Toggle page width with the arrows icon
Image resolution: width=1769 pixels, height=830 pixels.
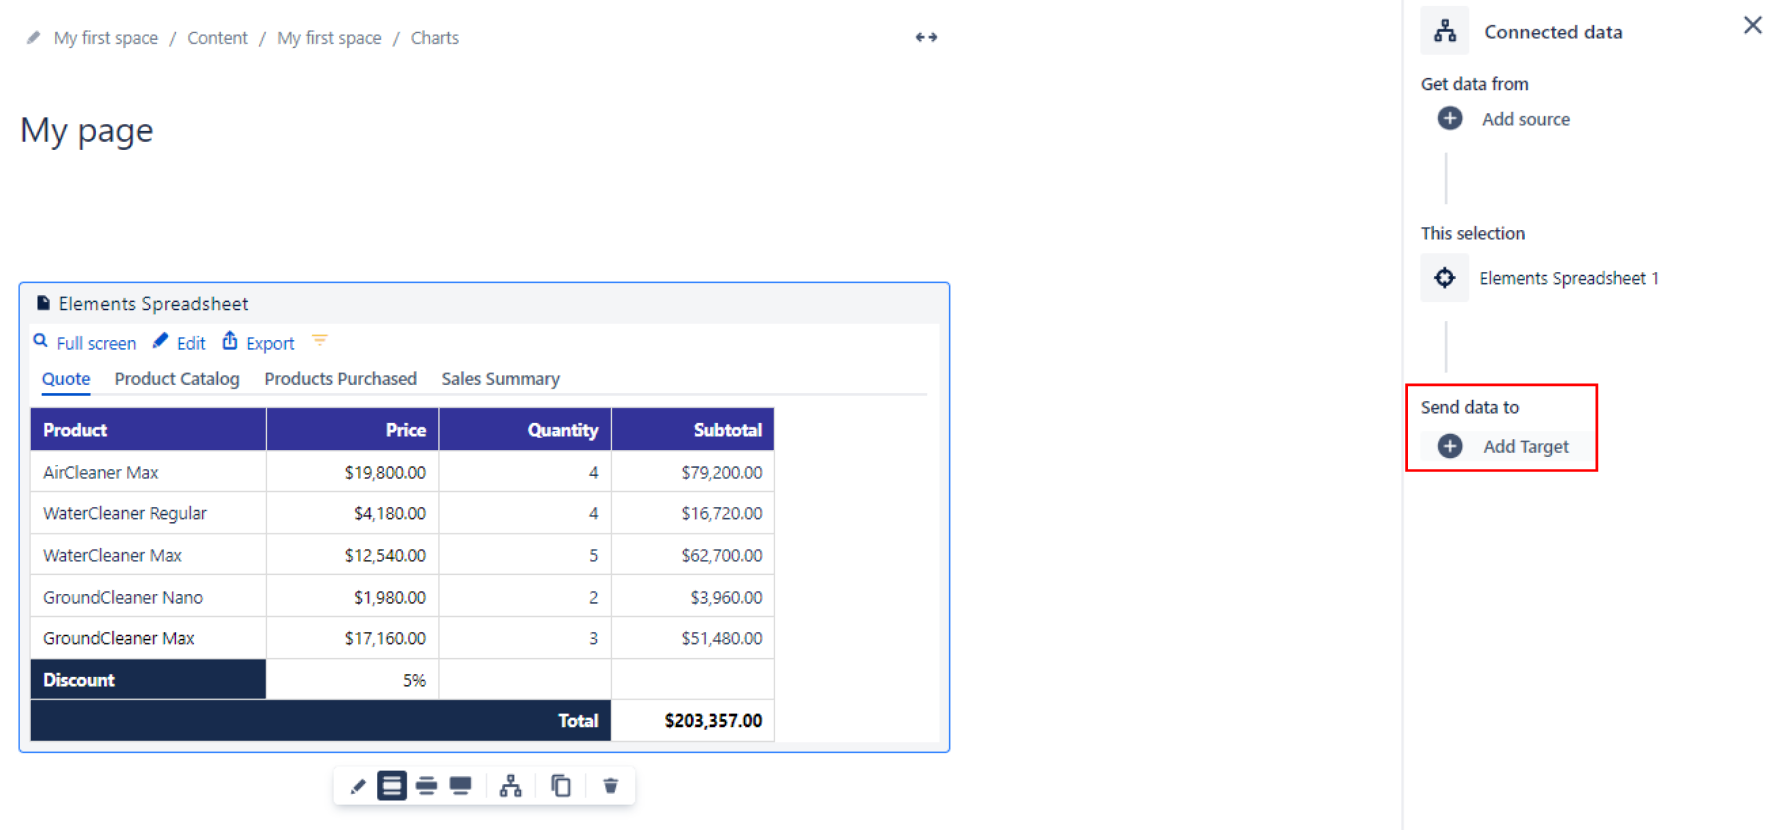(926, 37)
